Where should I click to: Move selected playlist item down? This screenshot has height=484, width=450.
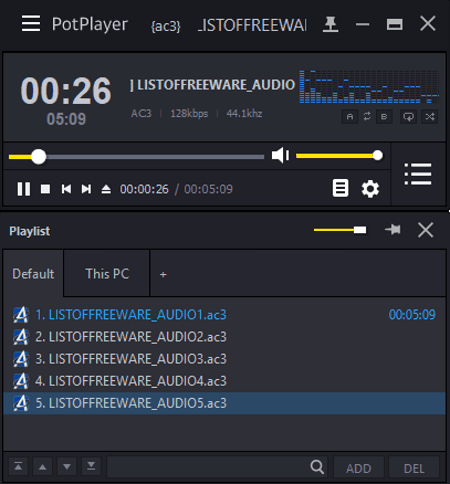point(67,466)
